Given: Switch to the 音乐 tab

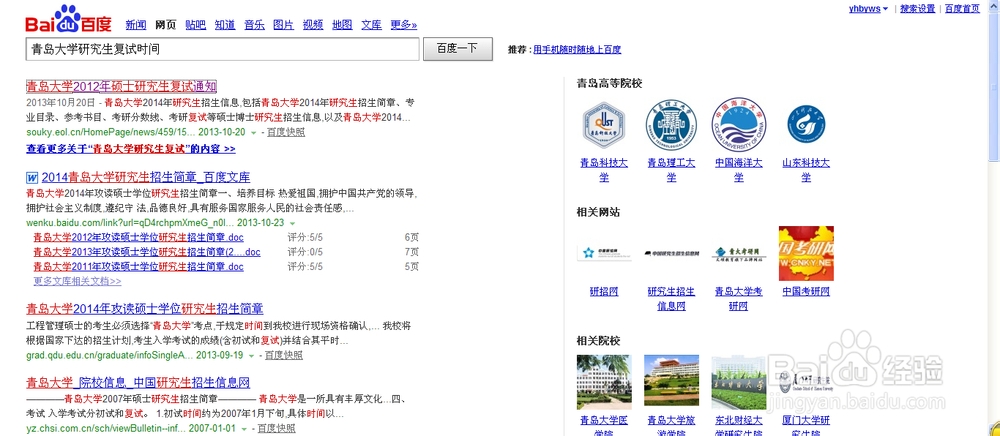Looking at the screenshot, I should (x=254, y=25).
